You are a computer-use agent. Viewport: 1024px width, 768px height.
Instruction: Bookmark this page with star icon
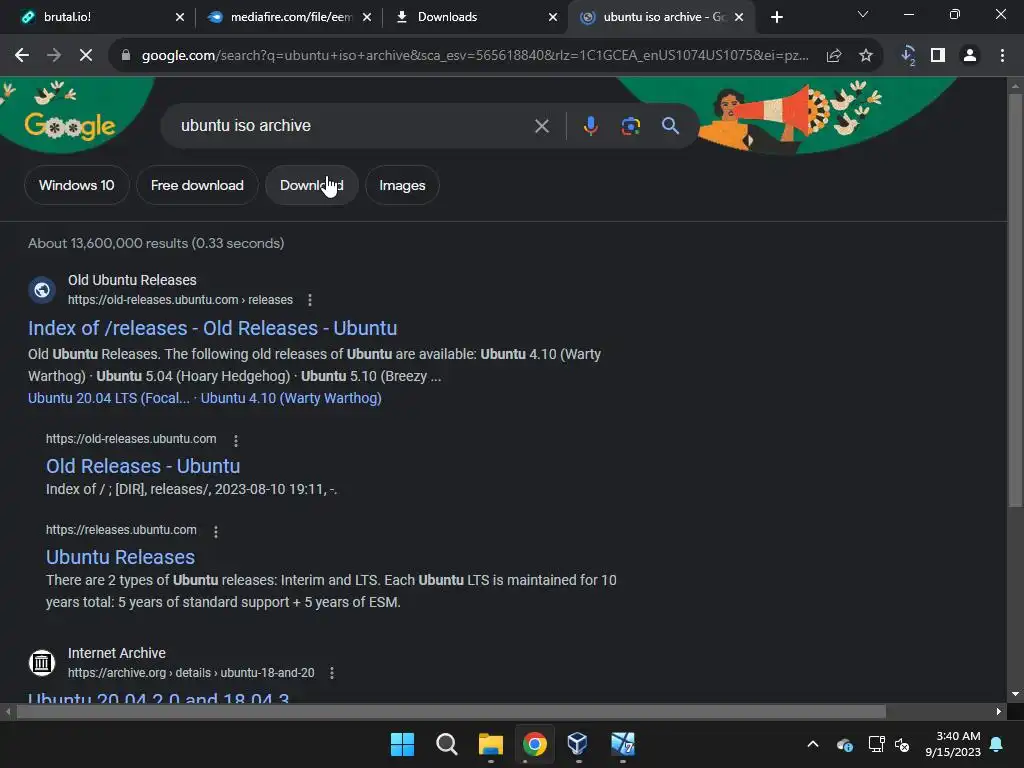coord(866,56)
